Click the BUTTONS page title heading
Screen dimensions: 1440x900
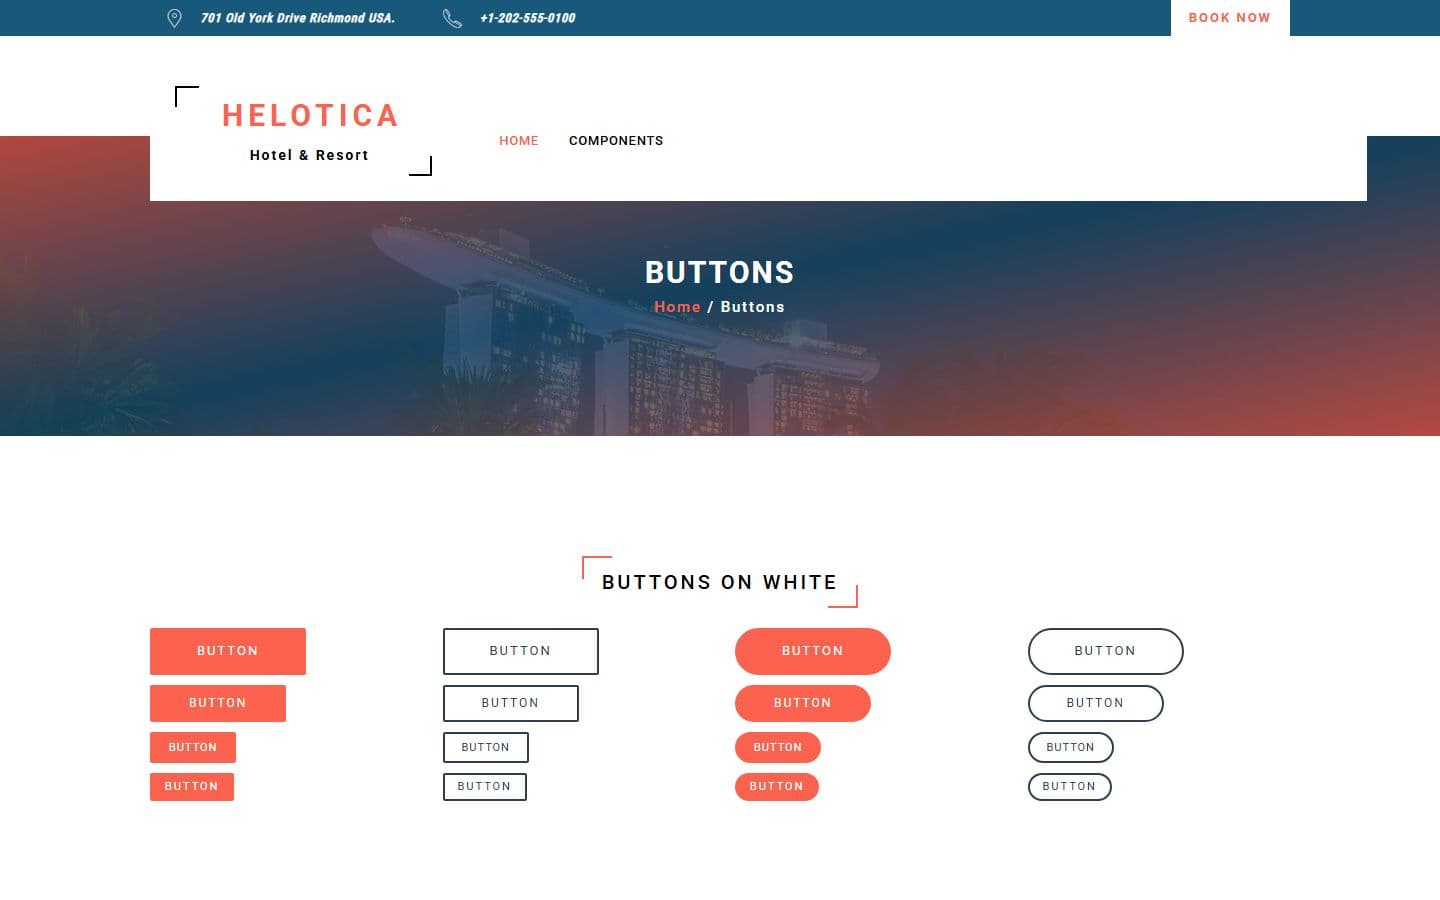pyautogui.click(x=720, y=272)
